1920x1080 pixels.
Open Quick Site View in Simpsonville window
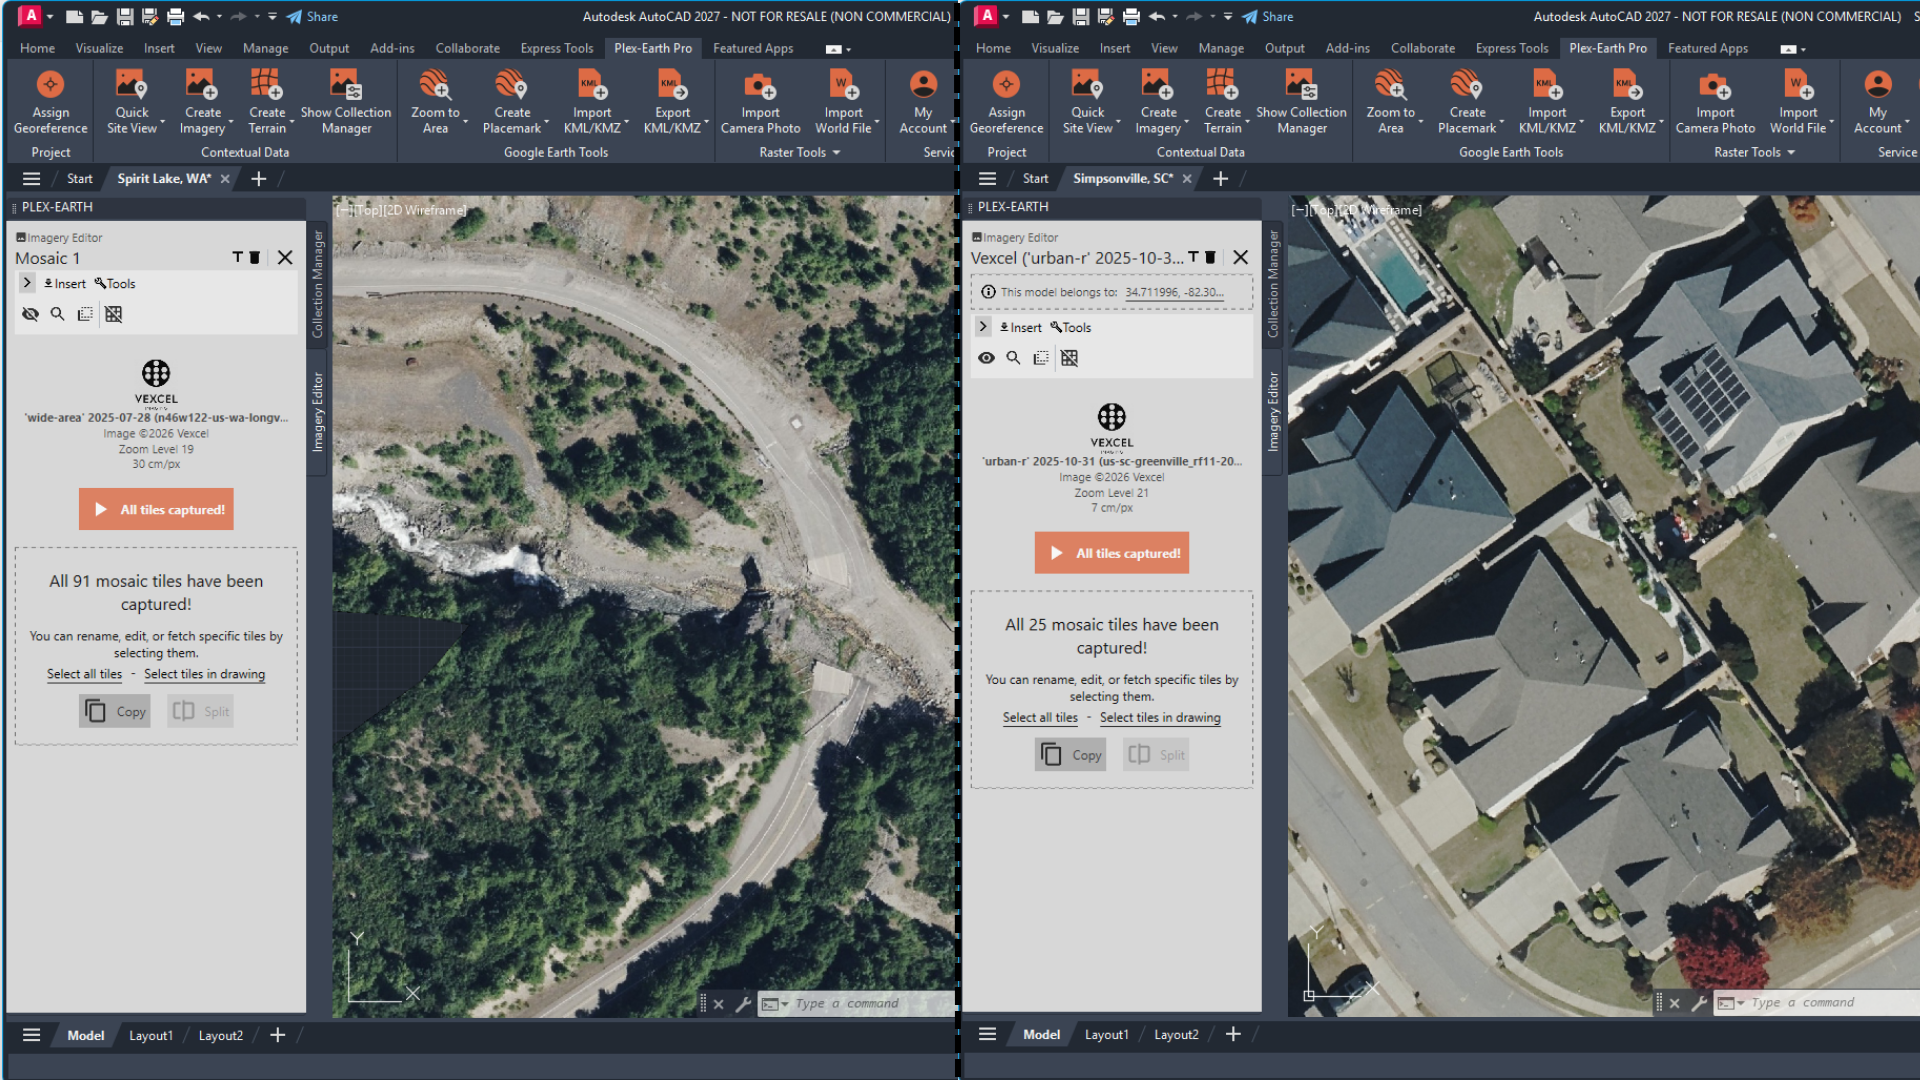(x=1087, y=101)
